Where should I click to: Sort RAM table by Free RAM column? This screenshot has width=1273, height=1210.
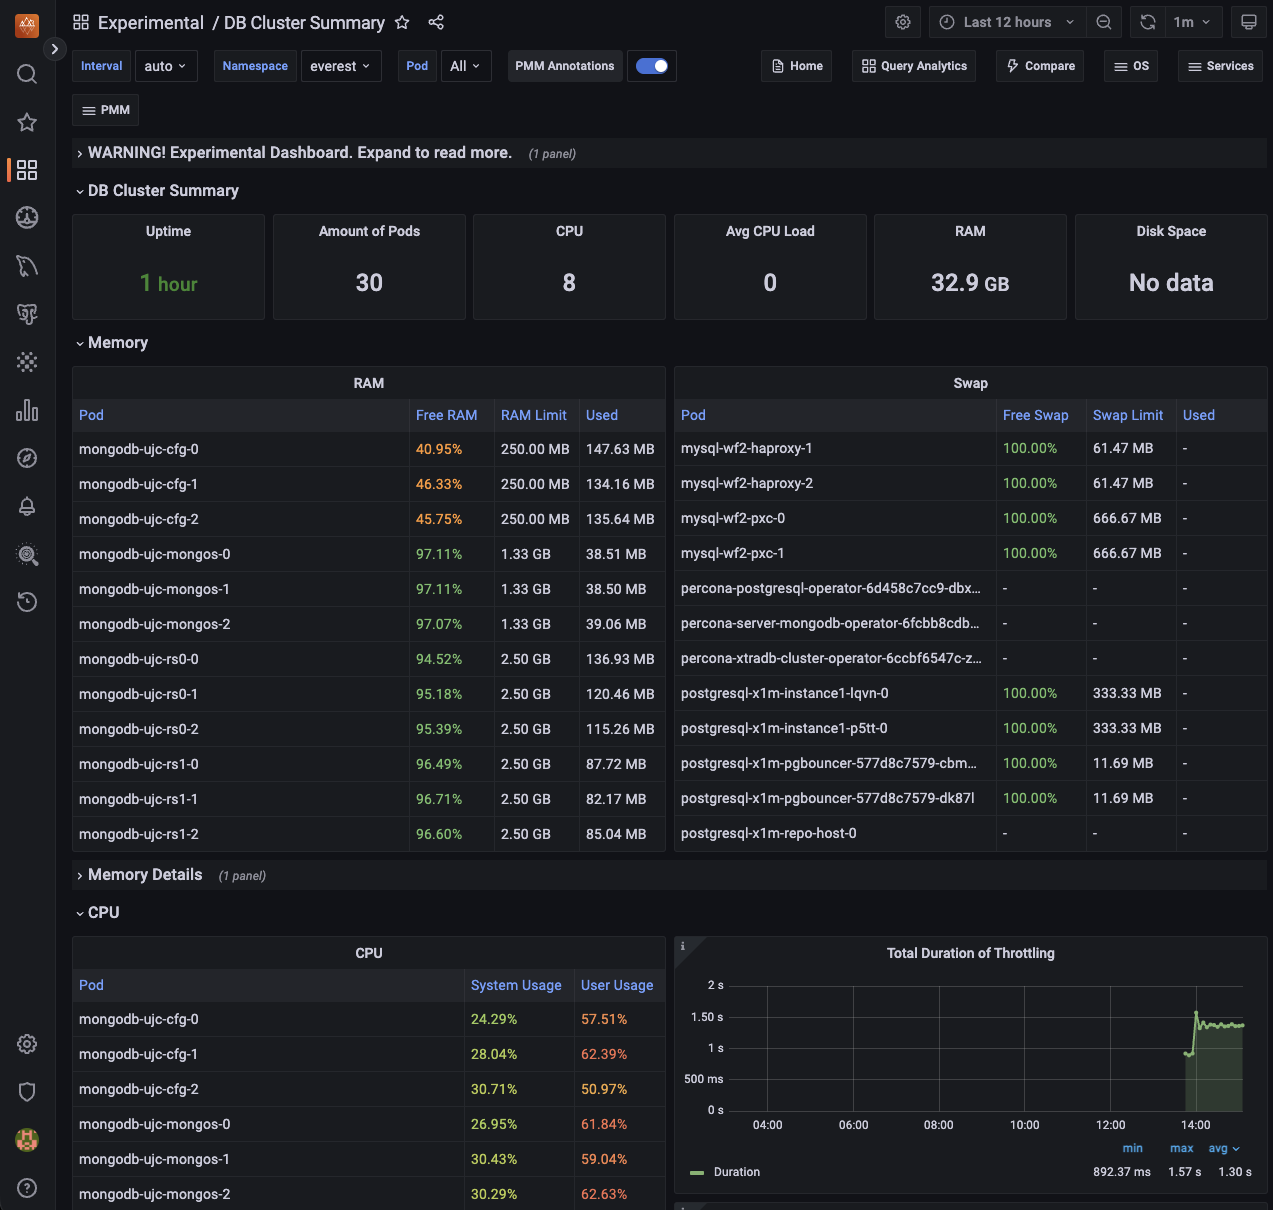[x=446, y=415]
